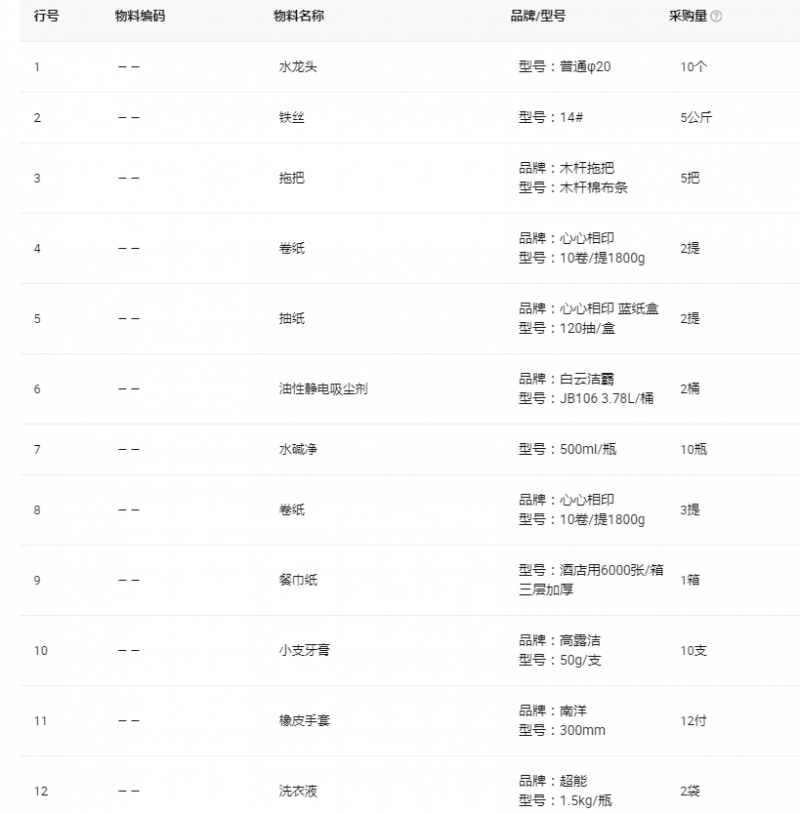Screen dimensions: 800x813
Task: Click 抽纸 in row 5
Action: point(292,318)
